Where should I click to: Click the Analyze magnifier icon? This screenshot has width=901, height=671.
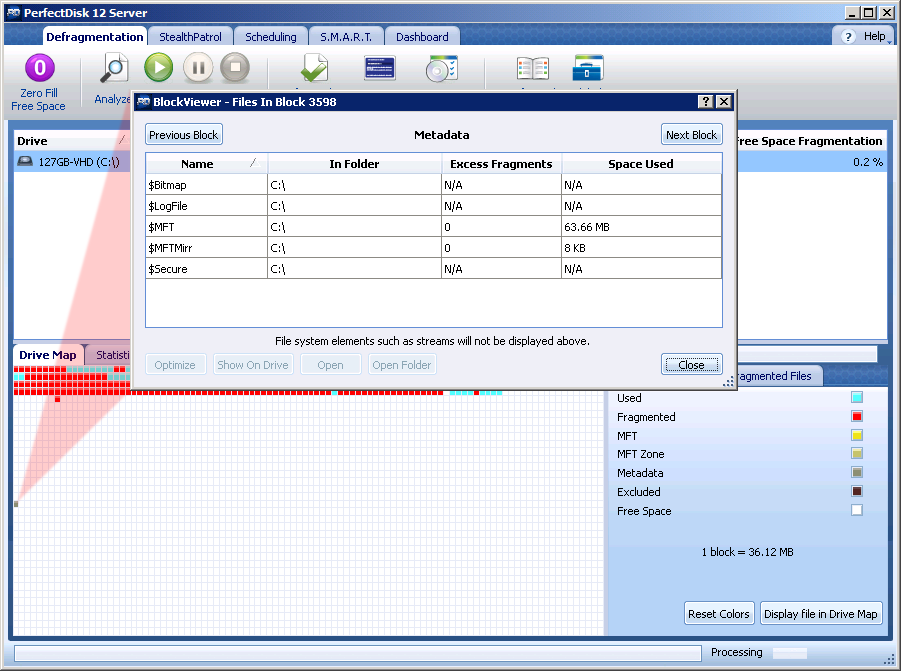pyautogui.click(x=114, y=68)
